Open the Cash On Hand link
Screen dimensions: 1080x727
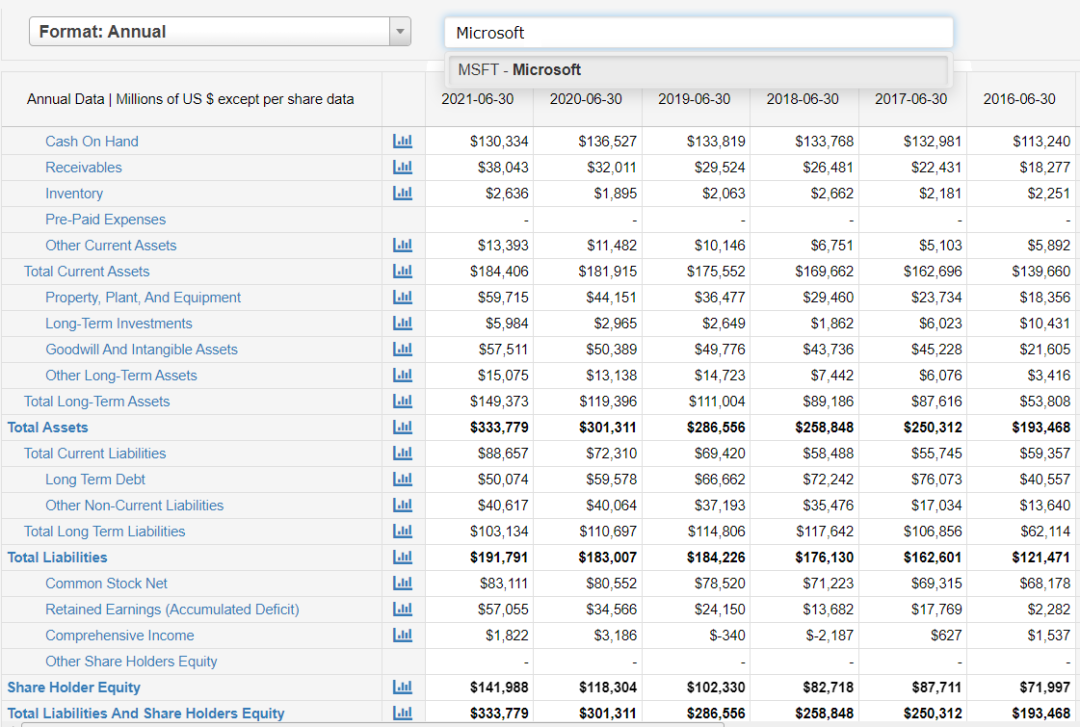pos(92,141)
